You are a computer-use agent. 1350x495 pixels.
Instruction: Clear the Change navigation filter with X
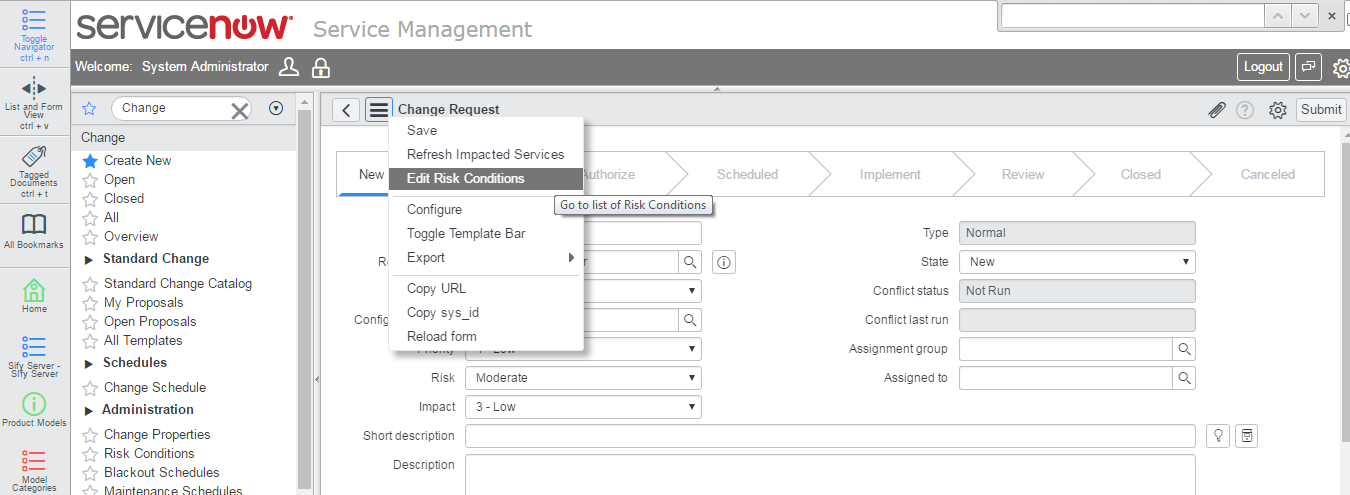pos(240,109)
